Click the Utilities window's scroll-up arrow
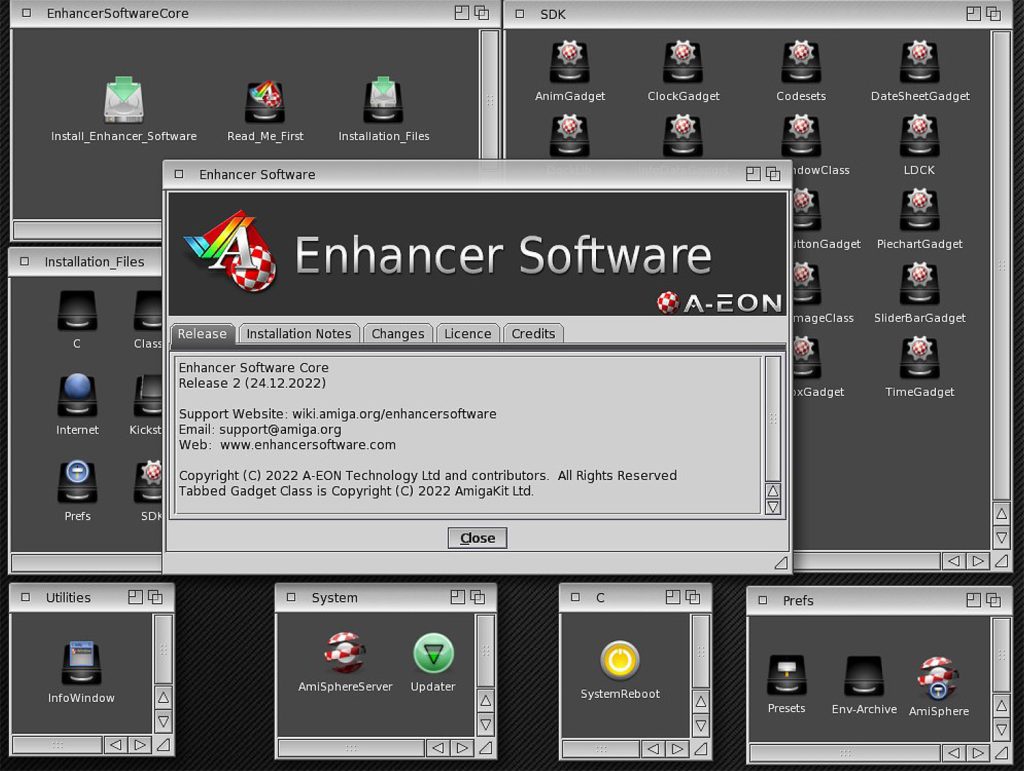The height and width of the screenshot is (771, 1024). [x=163, y=698]
